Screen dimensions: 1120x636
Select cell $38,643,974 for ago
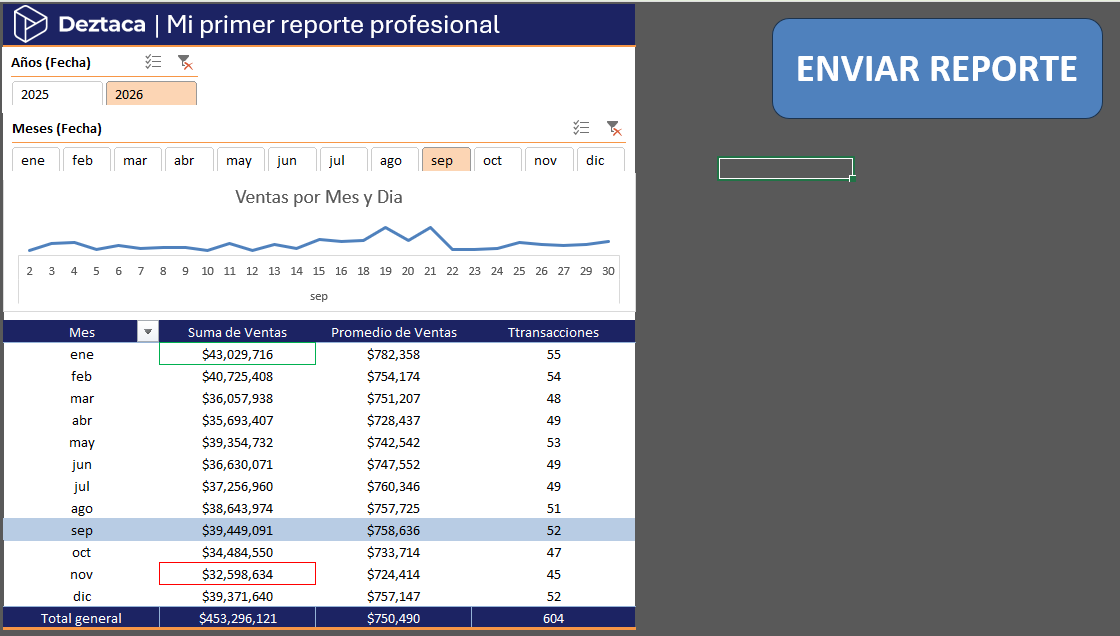pyautogui.click(x=237, y=509)
